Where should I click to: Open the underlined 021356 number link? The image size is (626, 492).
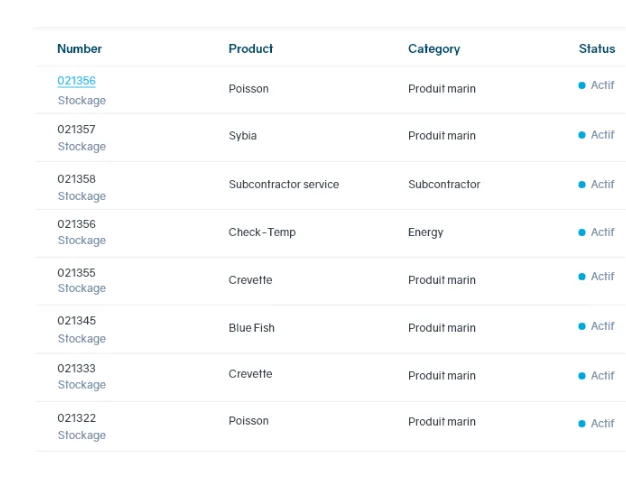pyautogui.click(x=76, y=81)
